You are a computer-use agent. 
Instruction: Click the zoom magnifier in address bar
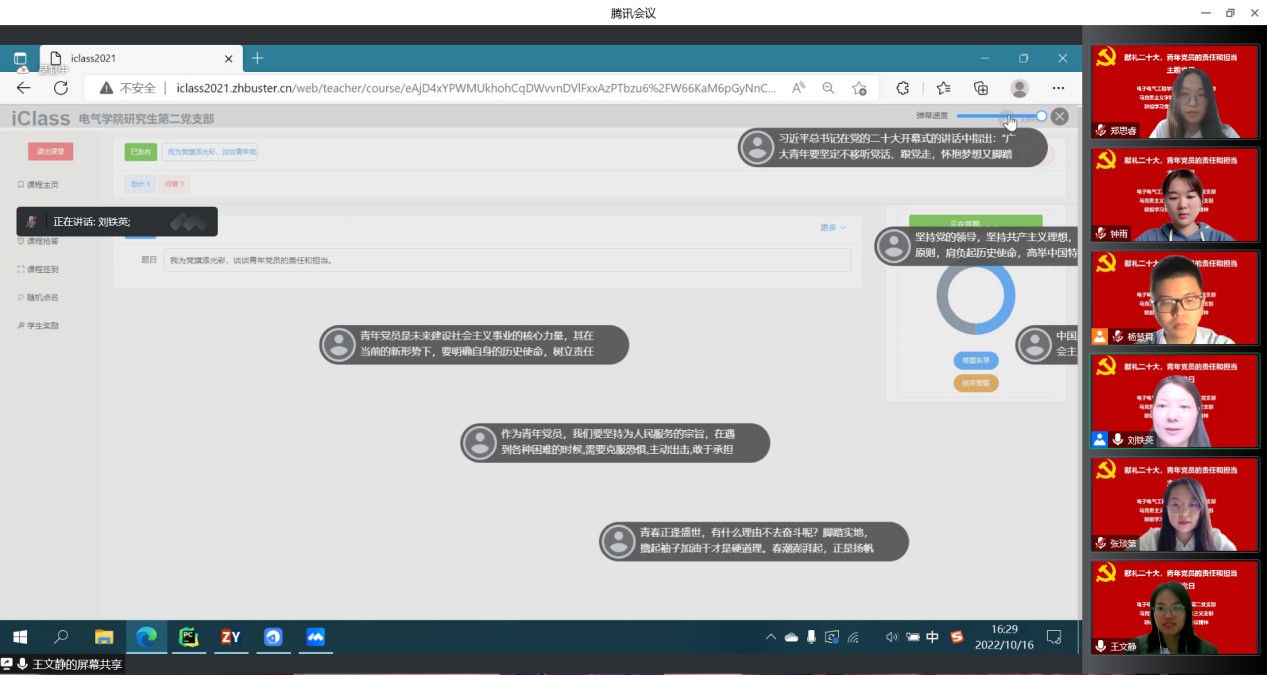point(828,88)
